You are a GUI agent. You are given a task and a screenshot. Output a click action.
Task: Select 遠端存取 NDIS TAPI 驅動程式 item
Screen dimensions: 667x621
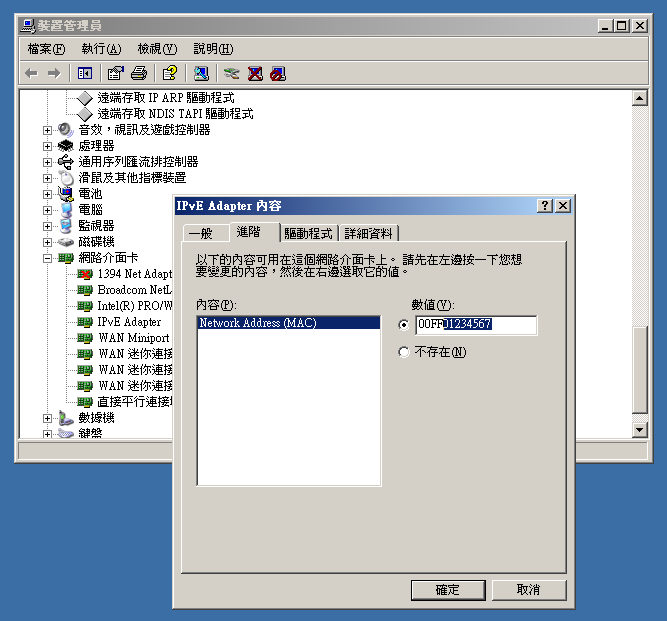pyautogui.click(x=175, y=114)
